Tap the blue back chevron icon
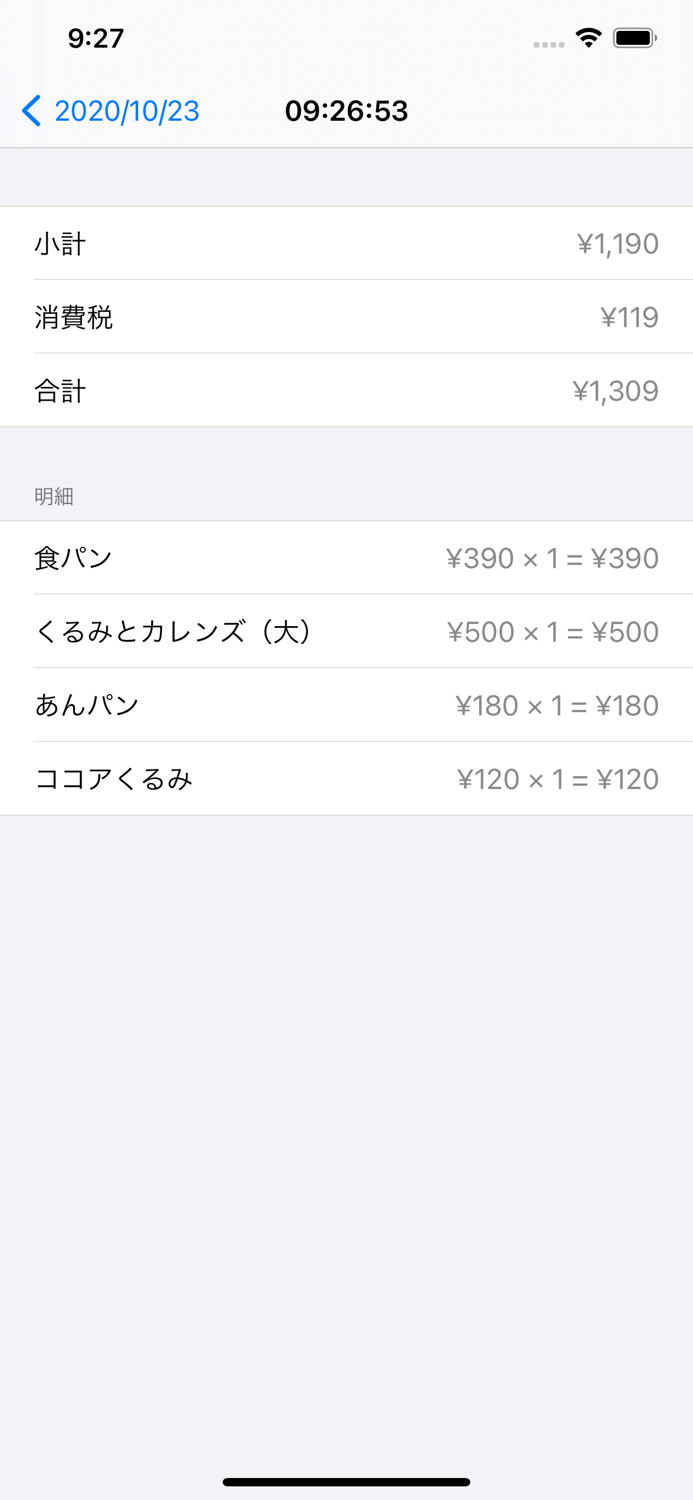 32,111
